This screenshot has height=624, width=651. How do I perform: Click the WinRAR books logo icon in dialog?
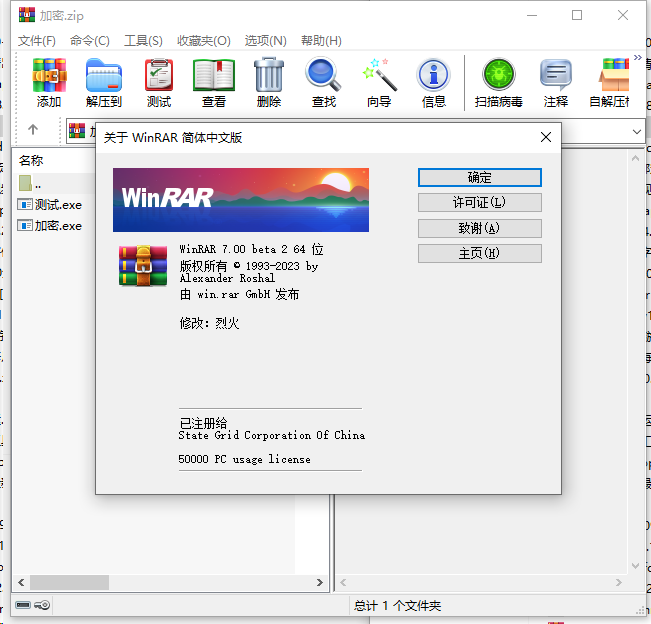click(x=143, y=266)
